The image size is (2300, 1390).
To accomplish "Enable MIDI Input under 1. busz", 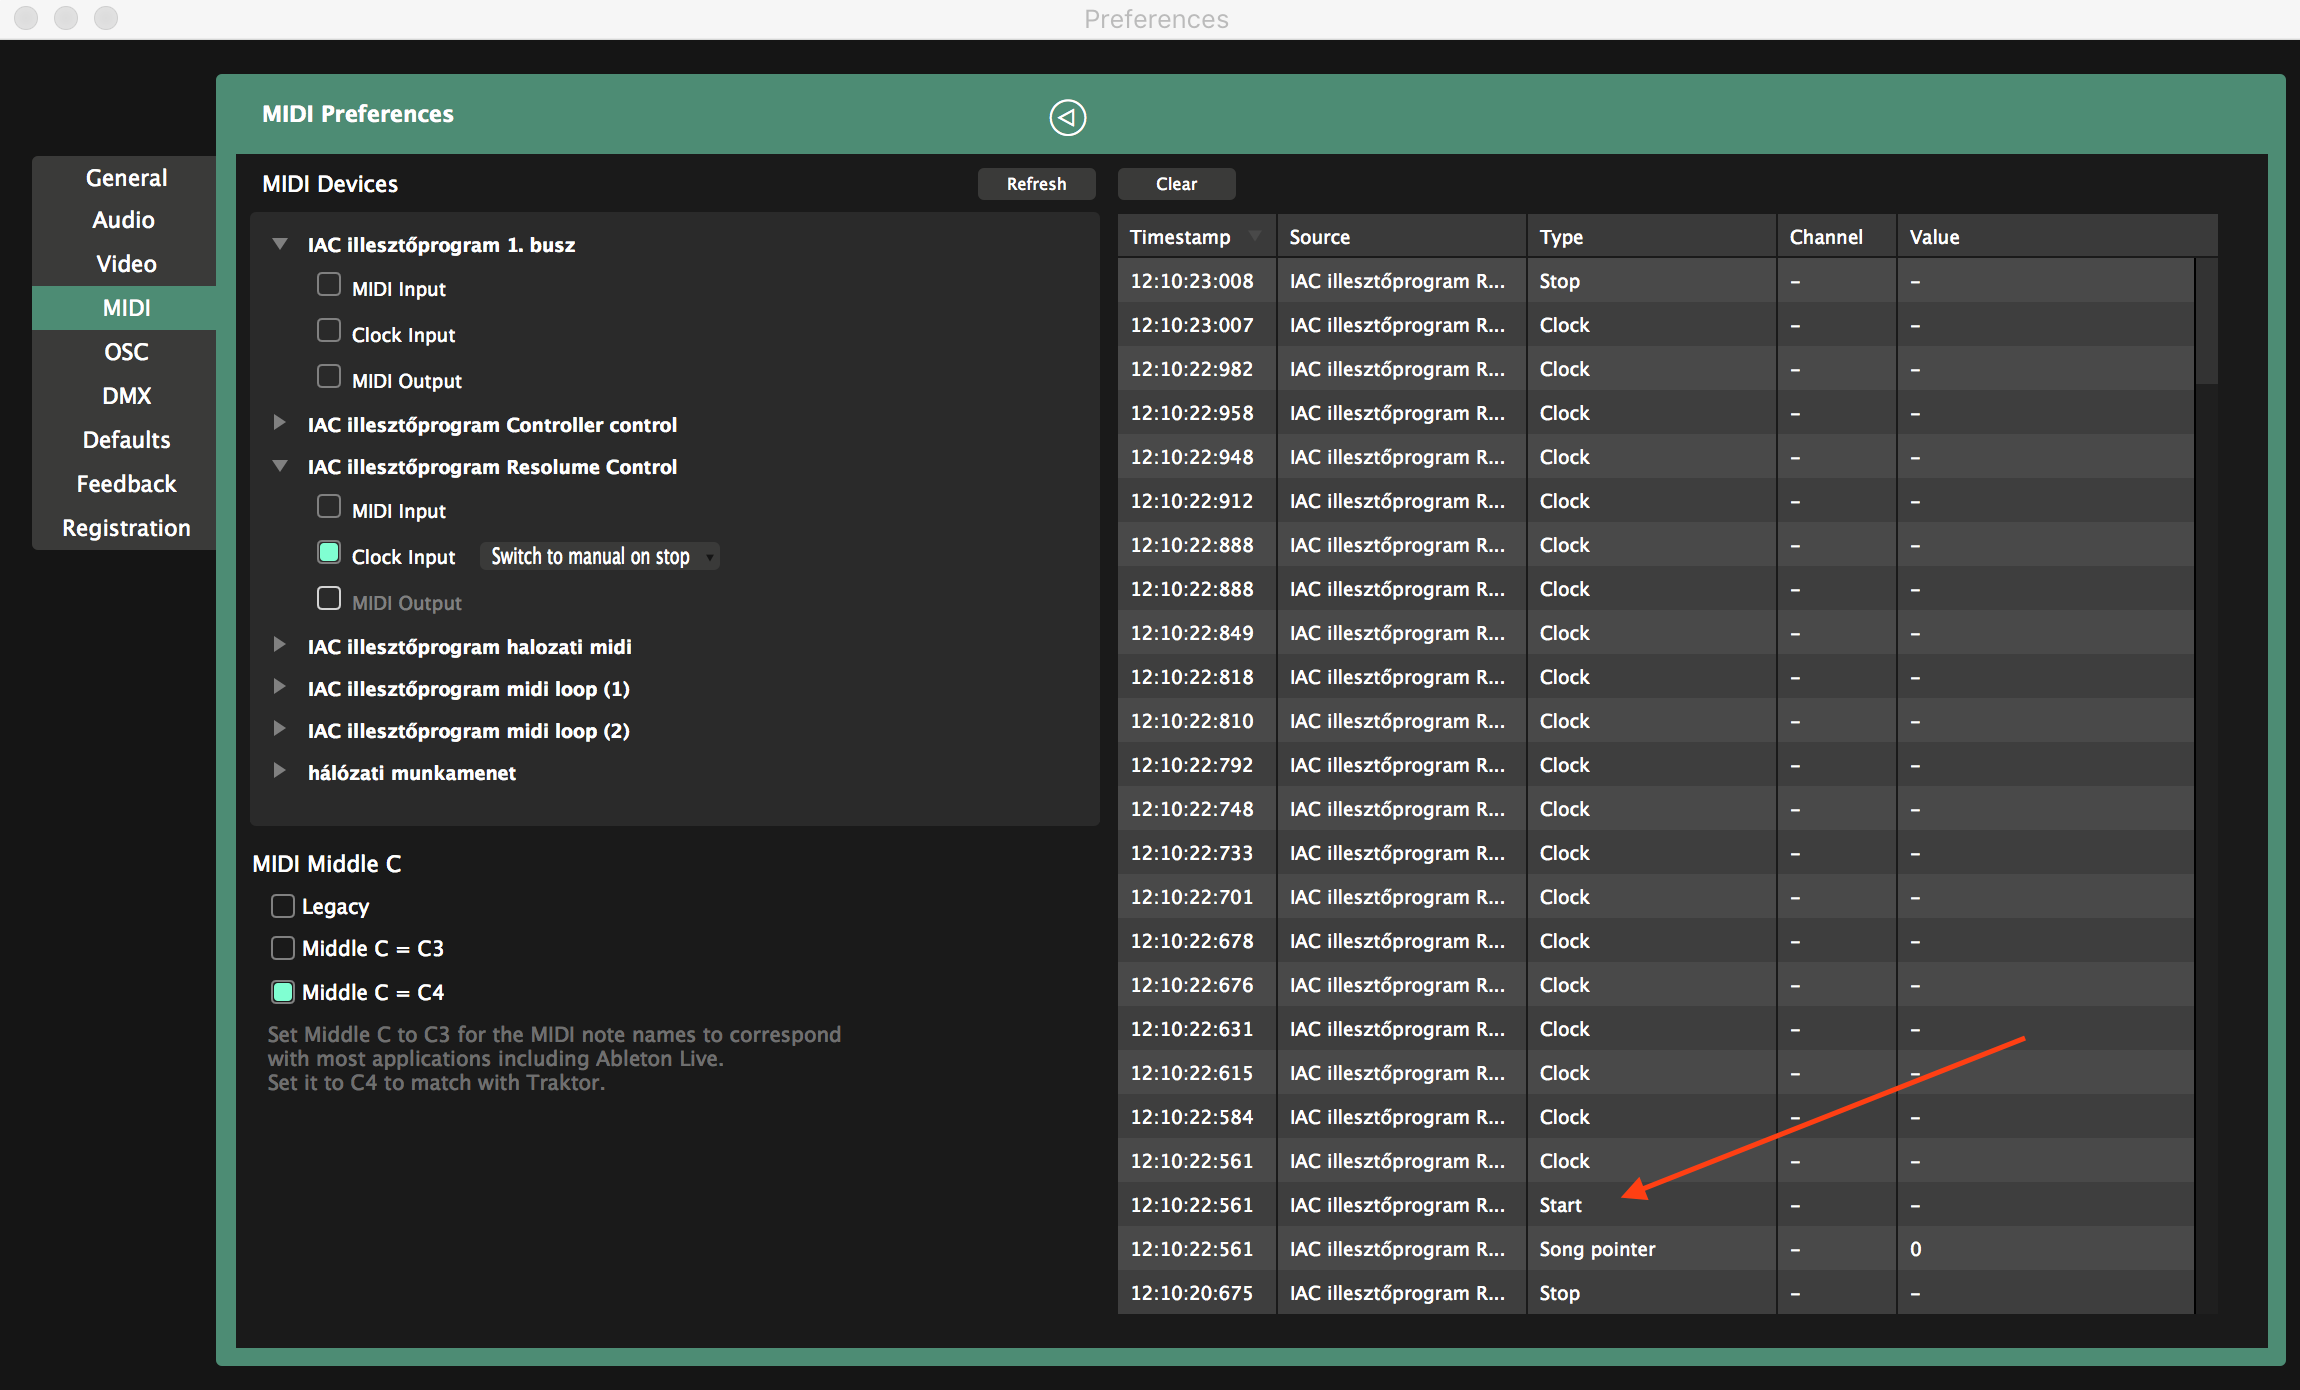I will click(x=329, y=285).
